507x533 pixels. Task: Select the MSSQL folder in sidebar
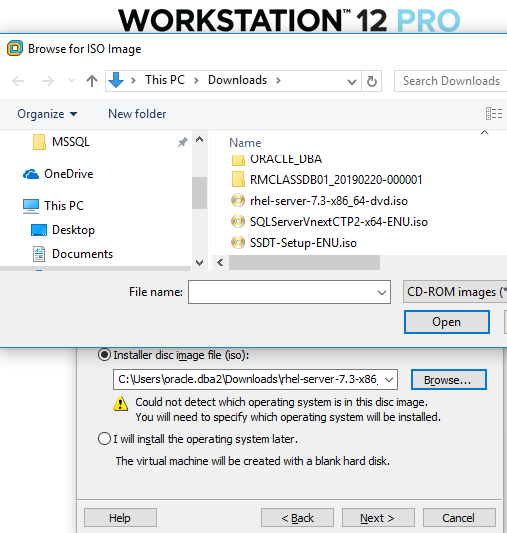coord(71,142)
